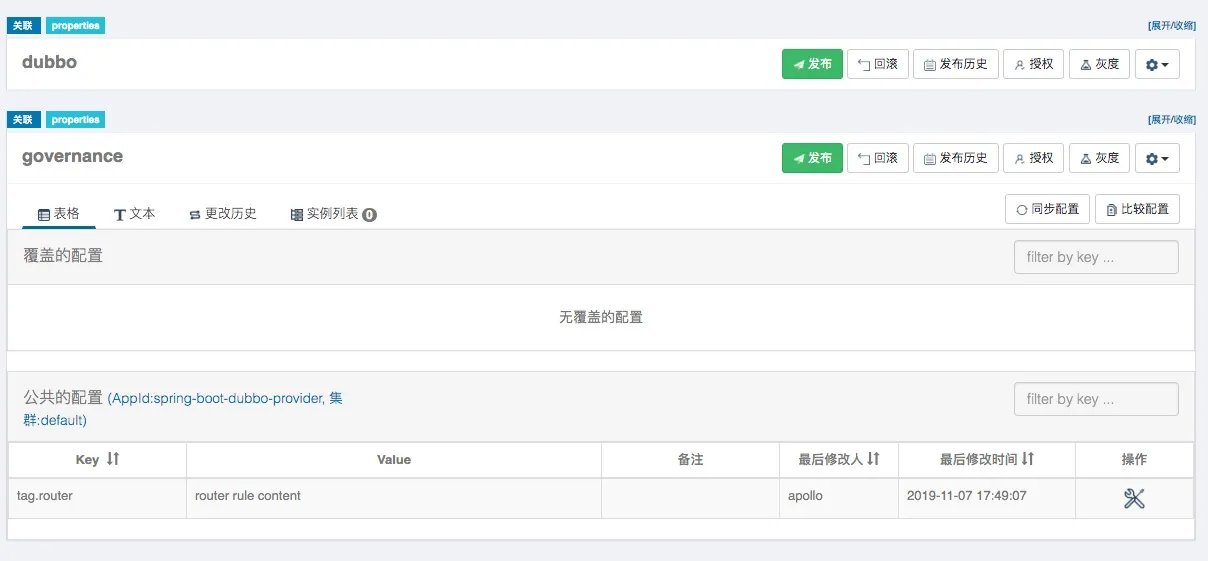Open 发布历史 release history for dubbo
Viewport: 1208px width, 561px height.
(x=955, y=64)
